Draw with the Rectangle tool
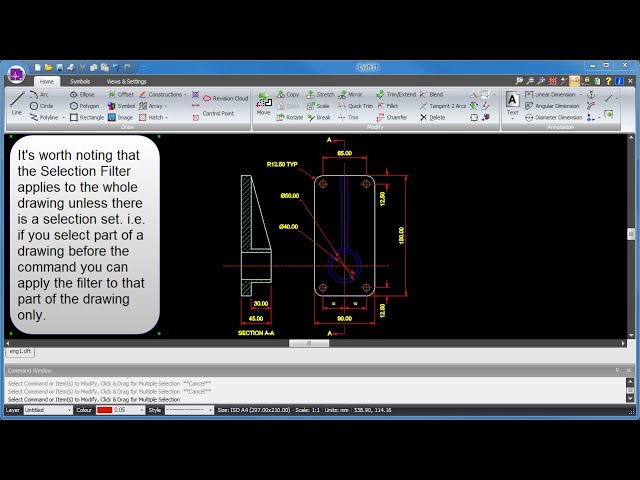 point(87,117)
